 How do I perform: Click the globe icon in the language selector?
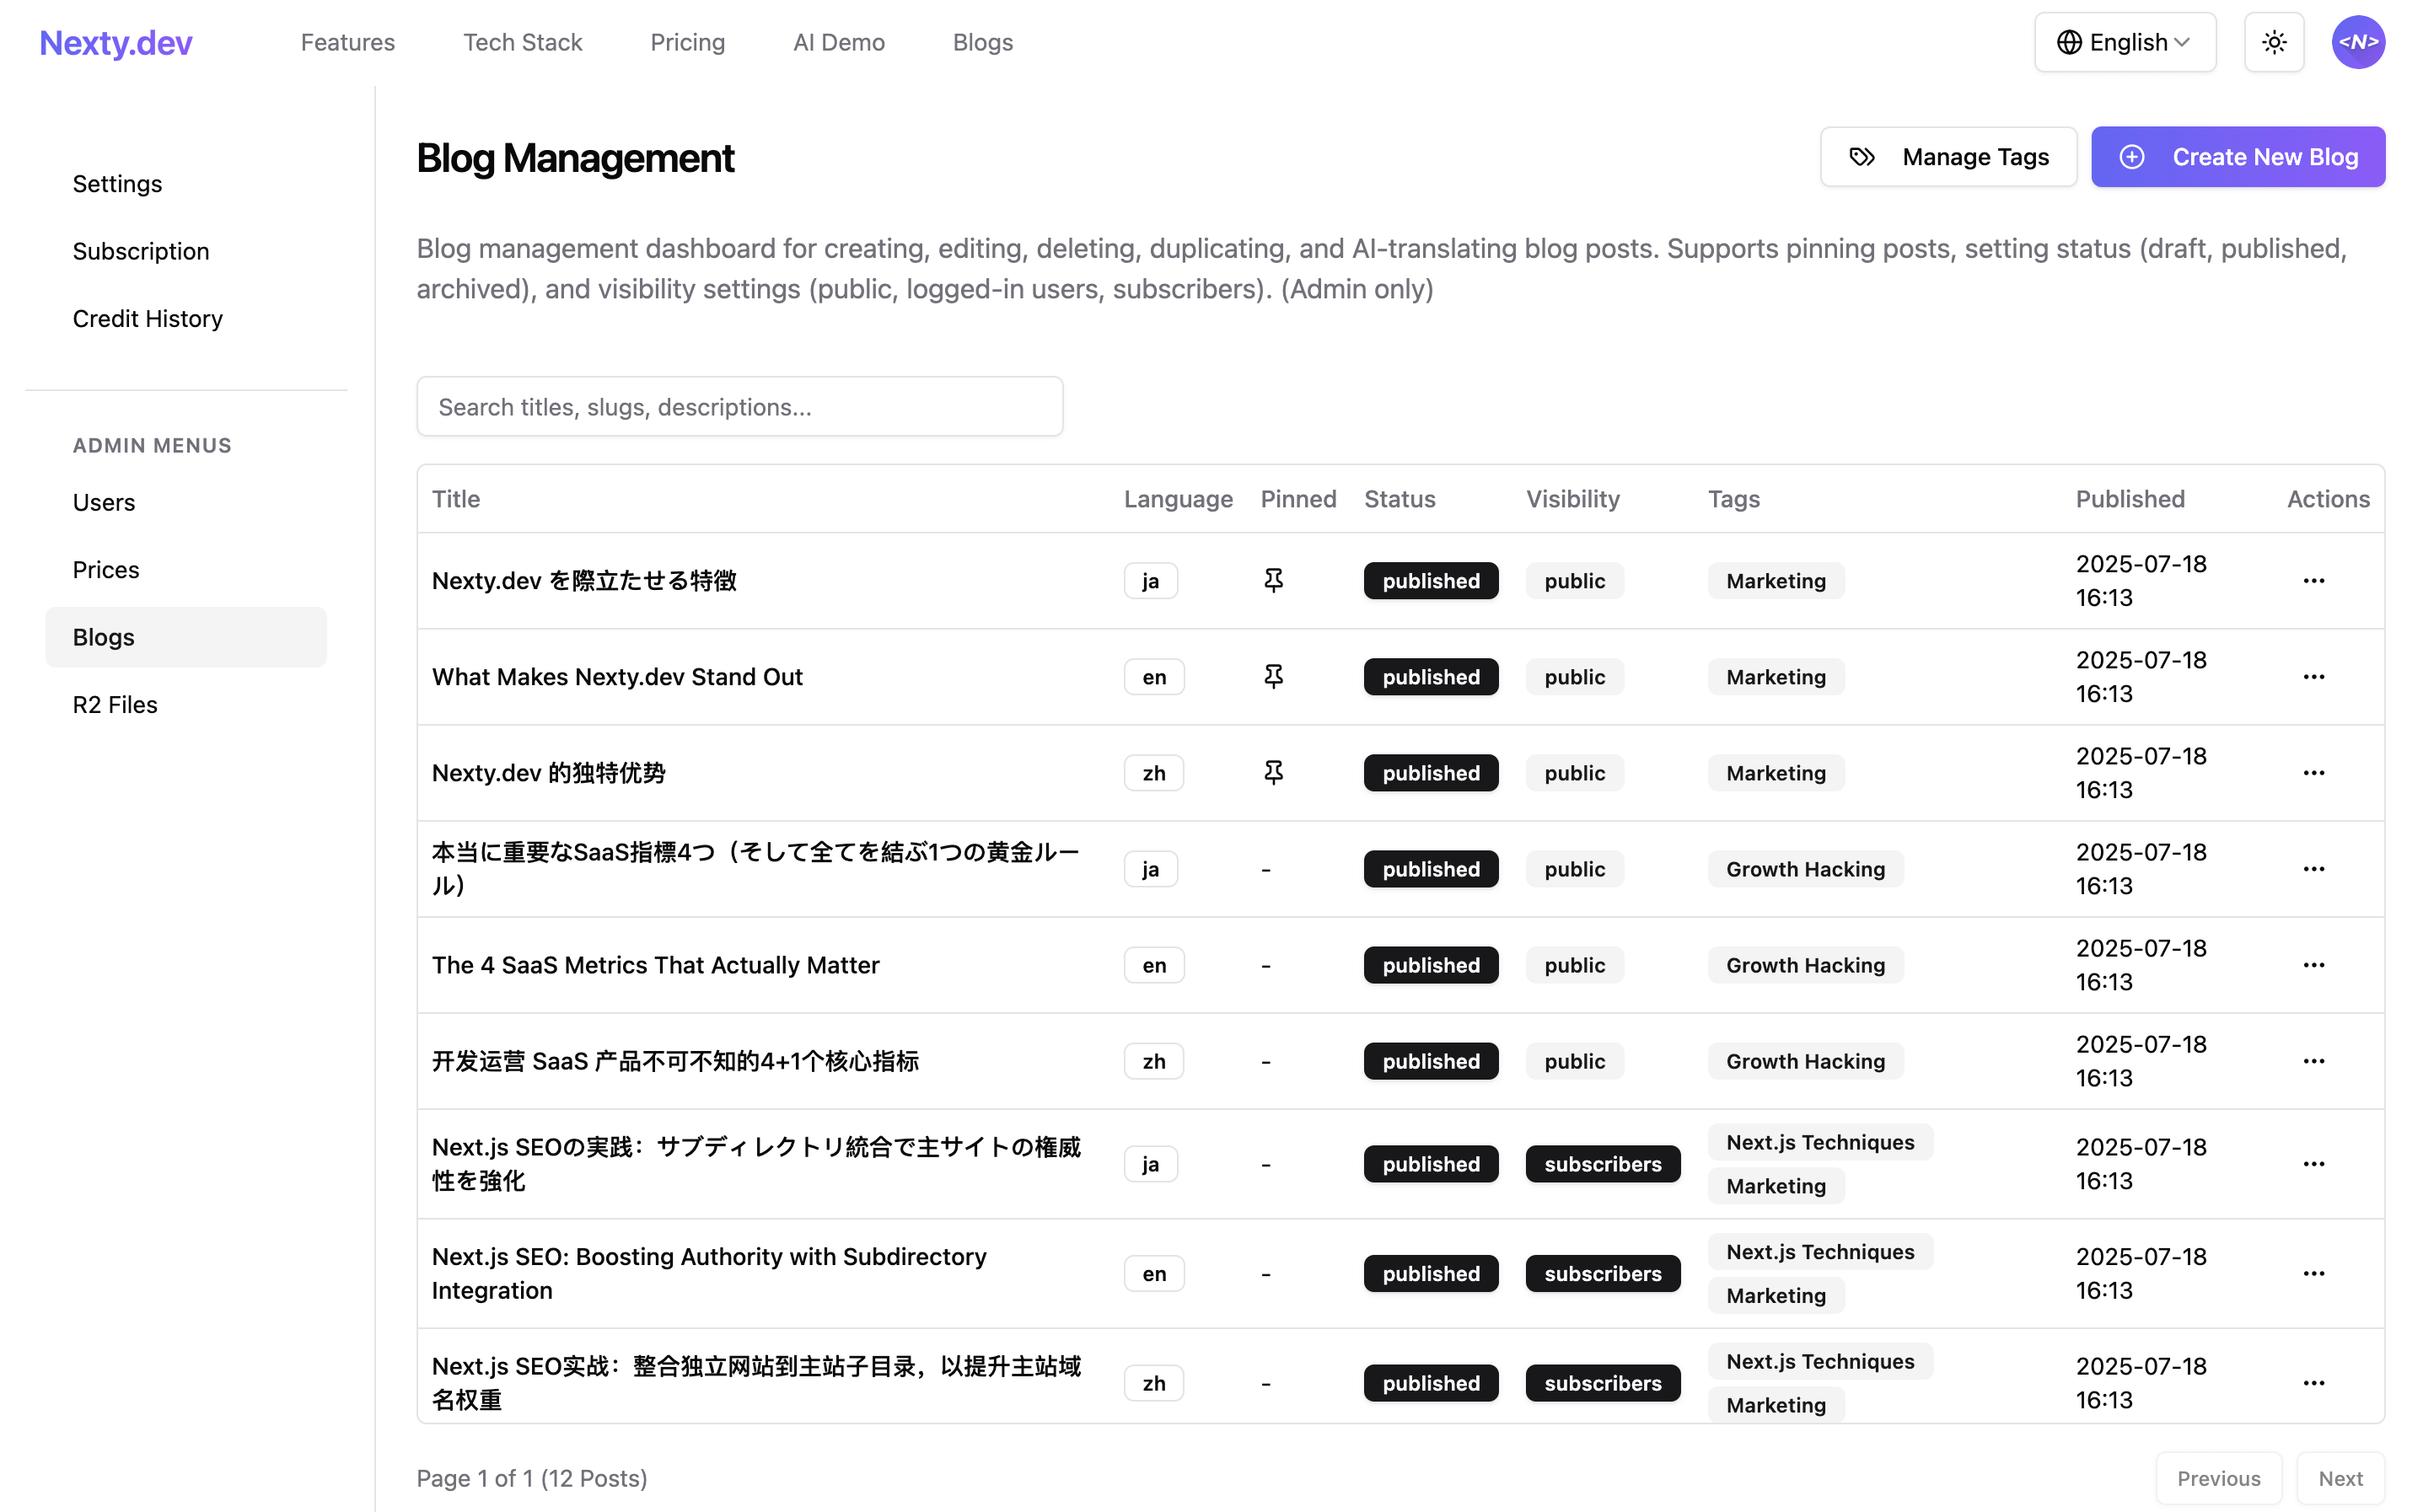click(2069, 42)
